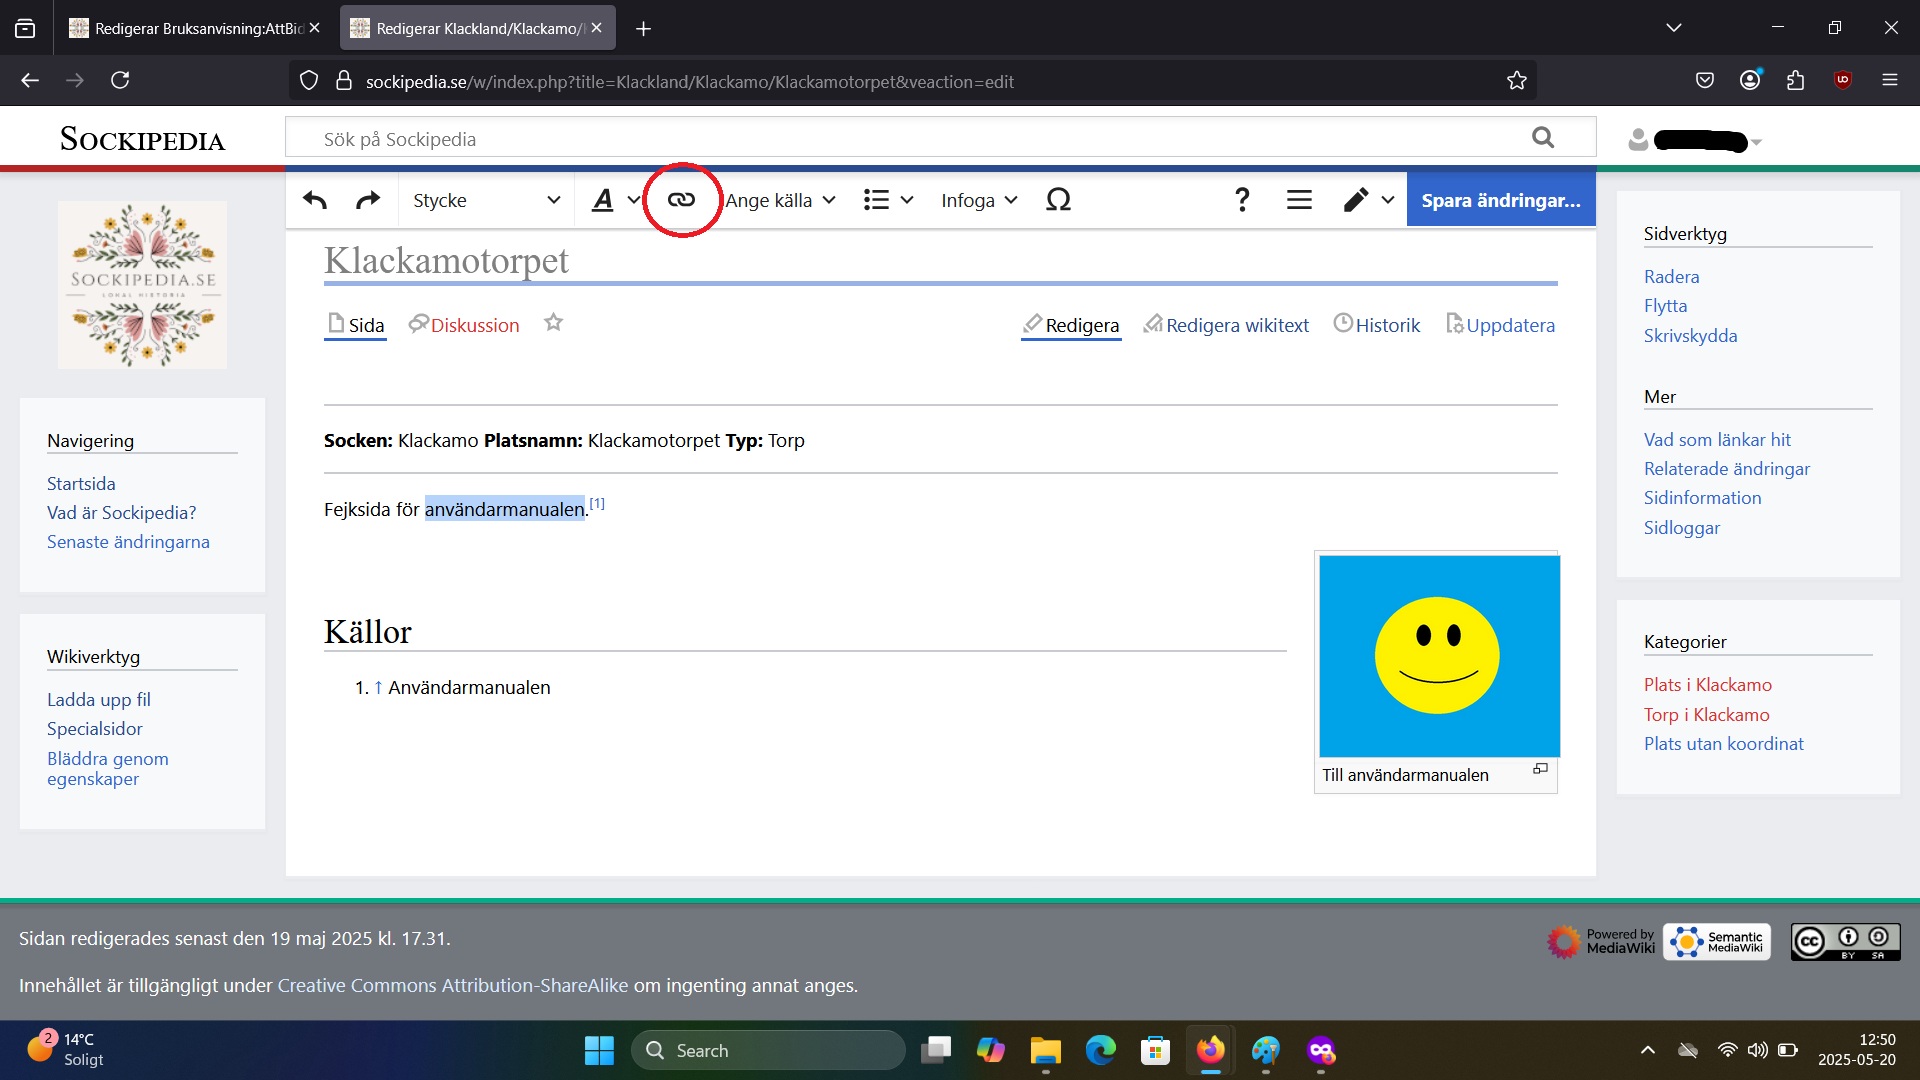The height and width of the screenshot is (1080, 1920).
Task: Expand the Infoga insert menu
Action: tap(978, 200)
